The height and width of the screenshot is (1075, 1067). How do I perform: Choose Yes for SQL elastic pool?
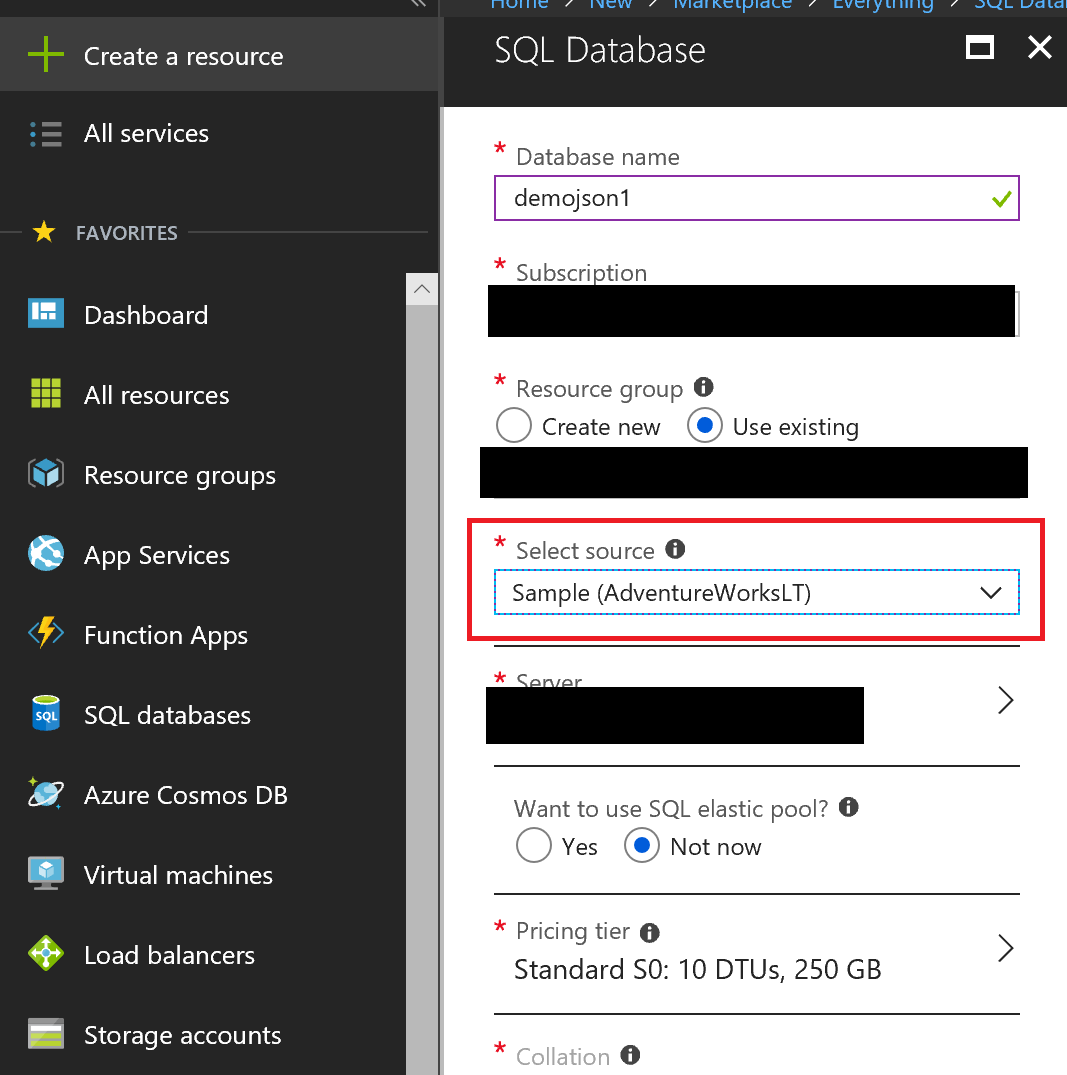click(534, 845)
